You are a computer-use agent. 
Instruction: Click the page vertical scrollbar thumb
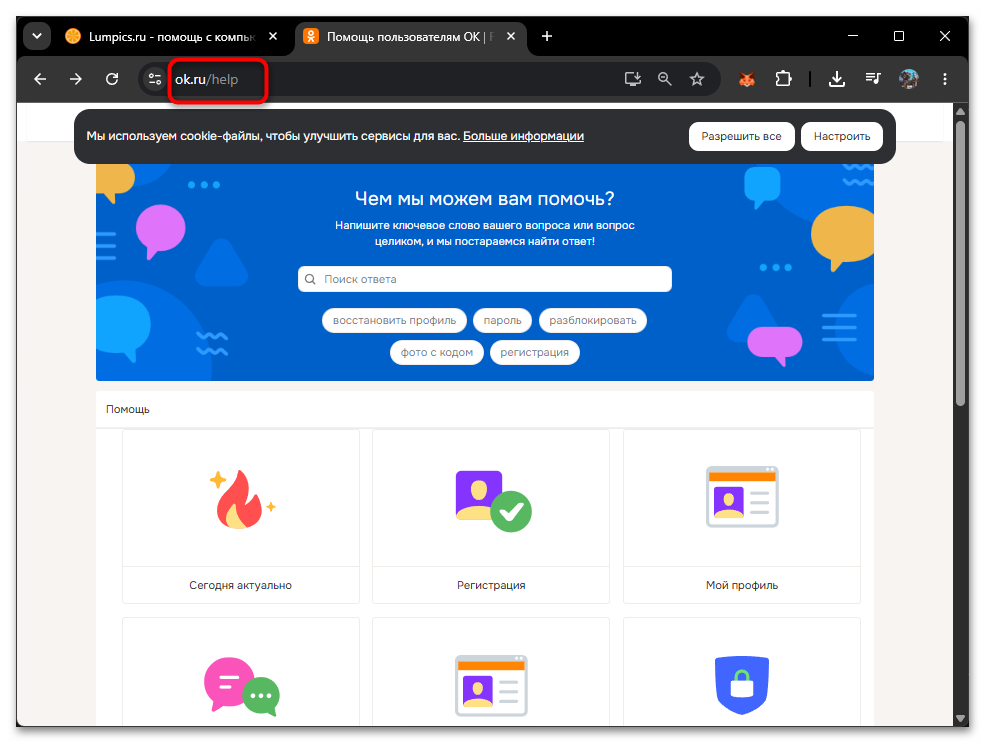[x=960, y=263]
